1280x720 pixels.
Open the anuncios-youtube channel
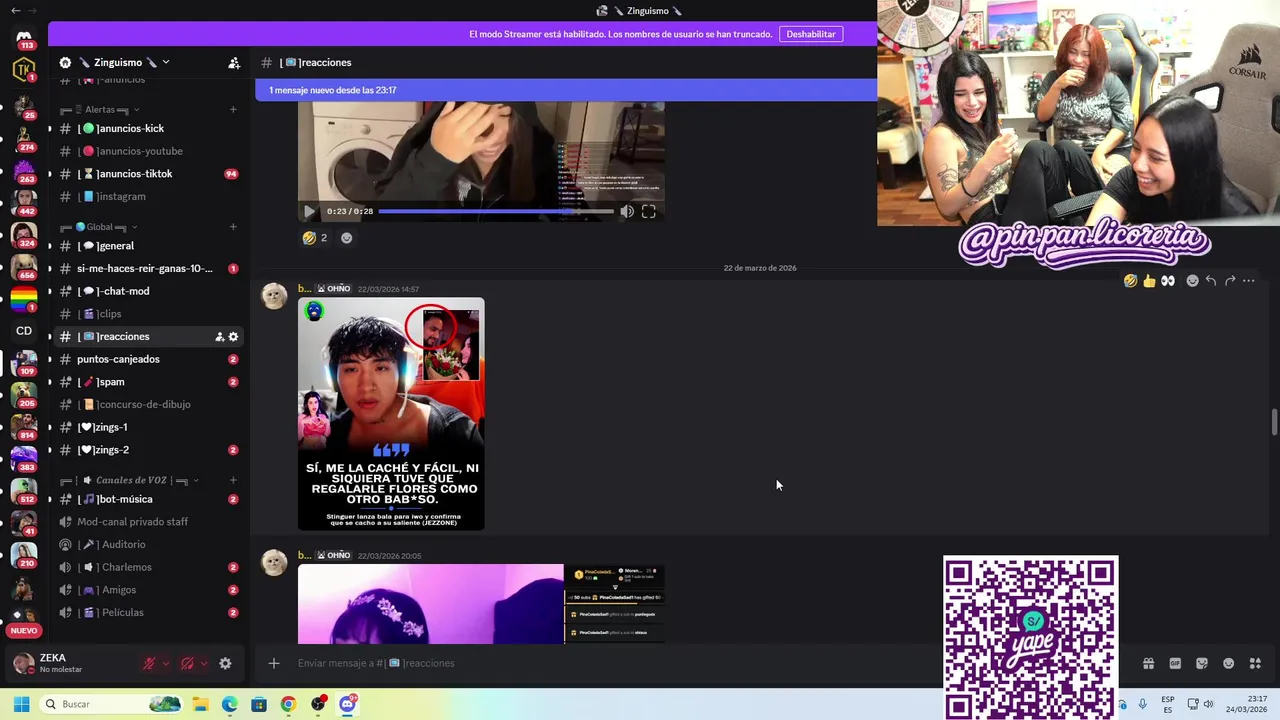tap(148, 151)
